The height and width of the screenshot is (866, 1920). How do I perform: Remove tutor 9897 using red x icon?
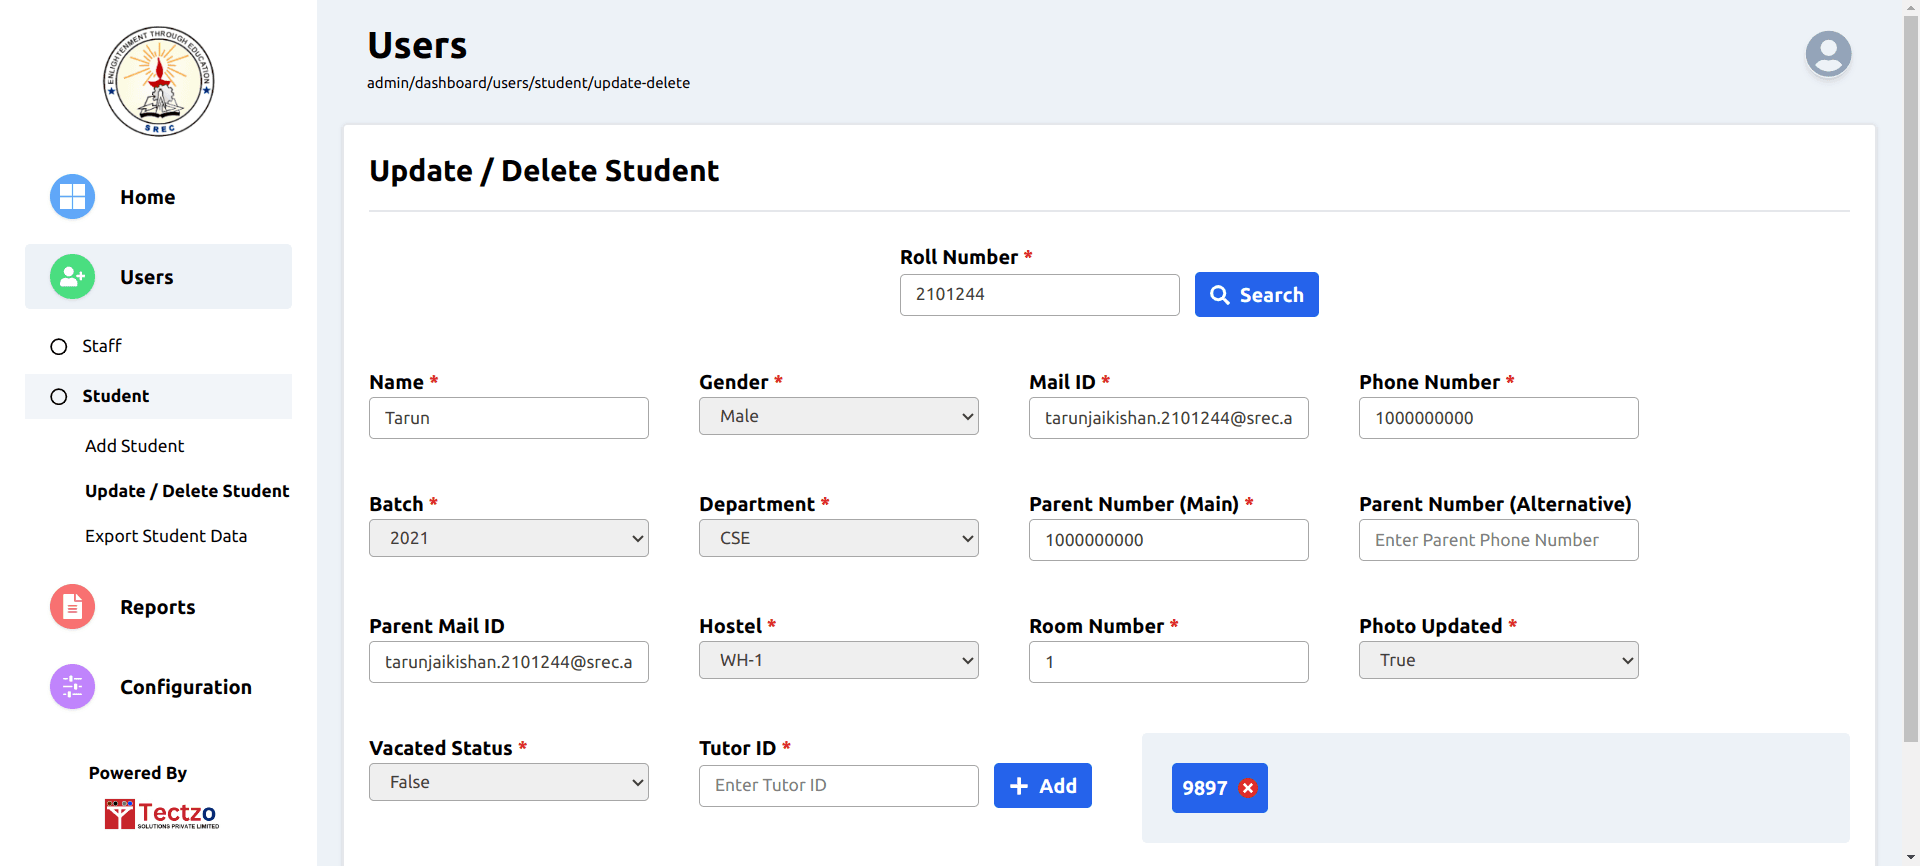[x=1247, y=788]
